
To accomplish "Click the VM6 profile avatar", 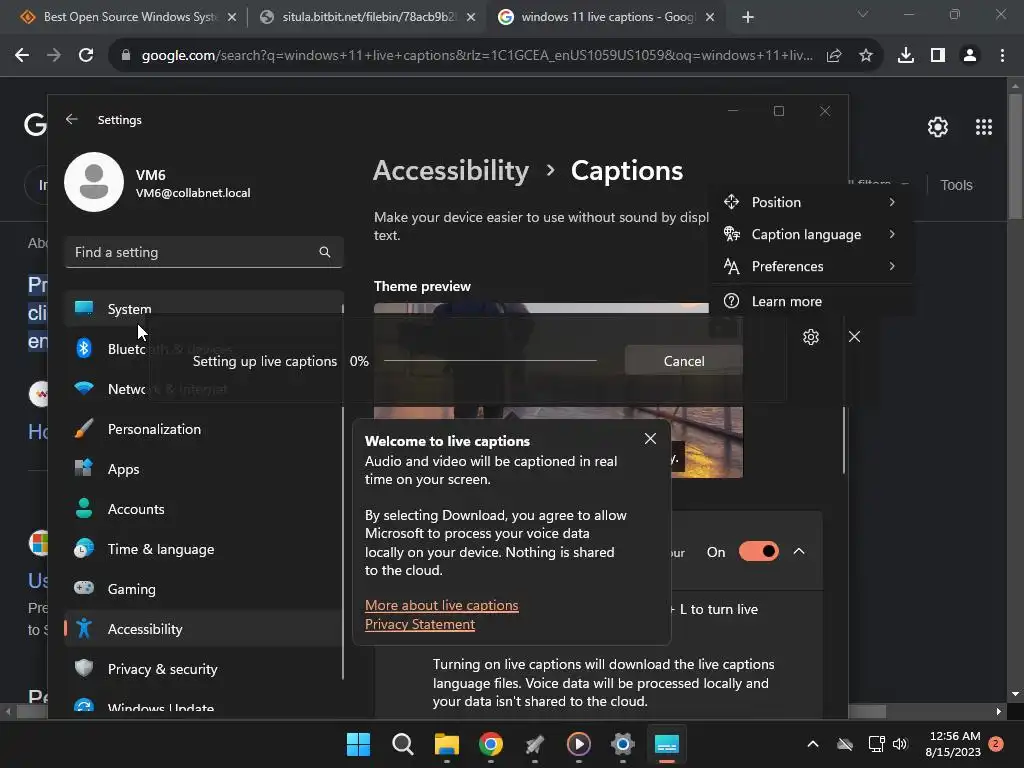I will click(94, 182).
